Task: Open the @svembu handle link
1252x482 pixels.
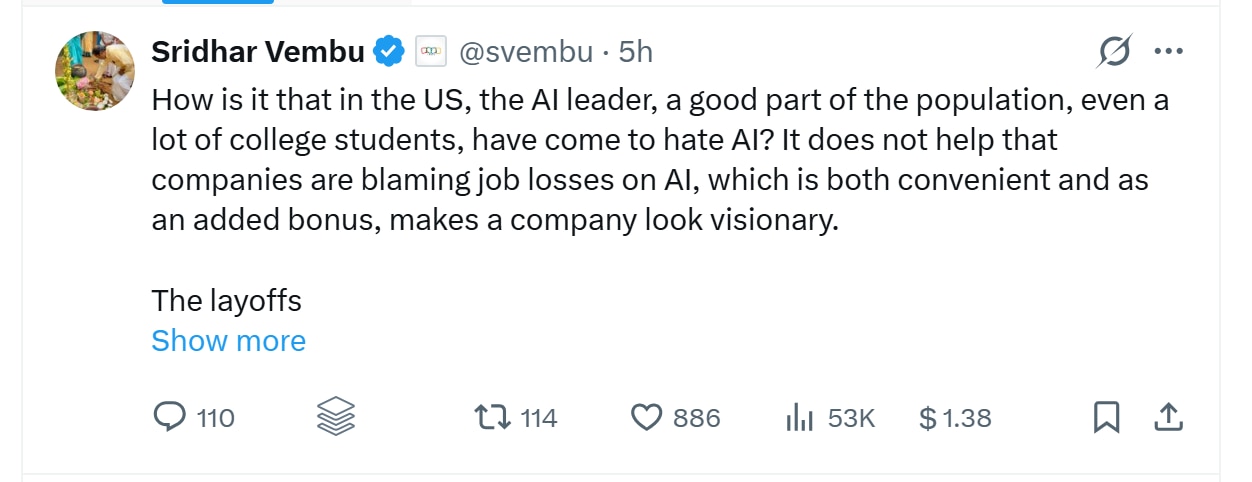Action: 526,52
